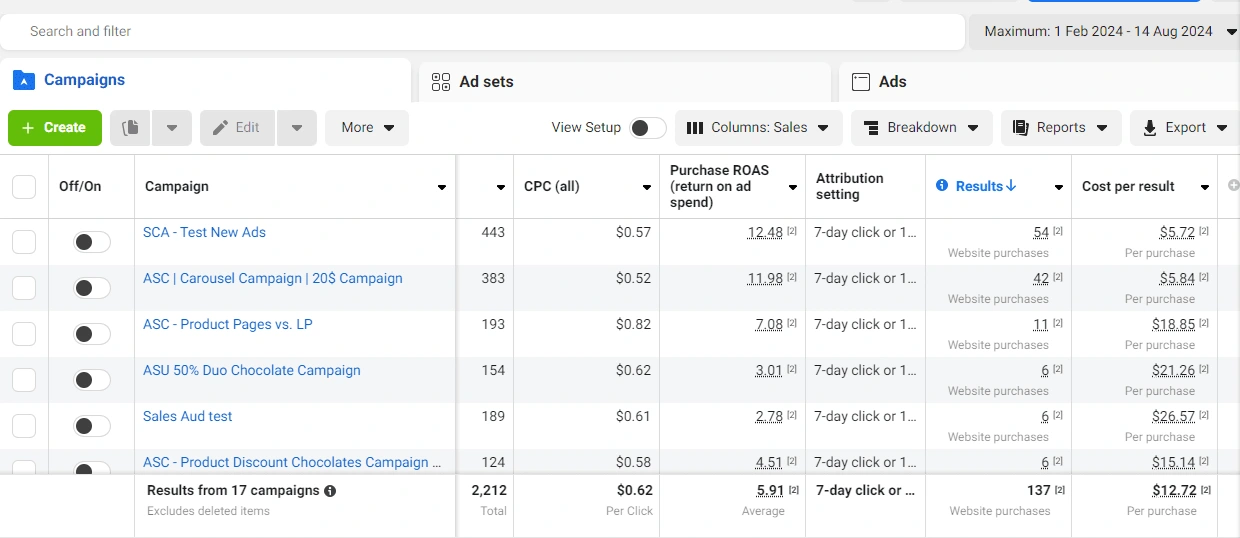Select the Sales Aud test campaign checkbox

pos(24,426)
